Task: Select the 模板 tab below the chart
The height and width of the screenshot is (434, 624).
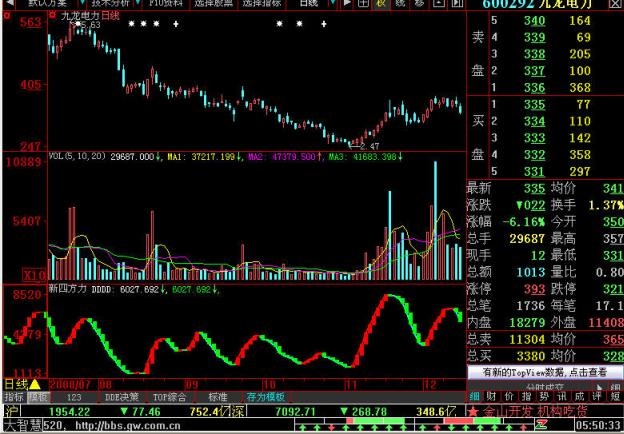Action: coord(39,397)
